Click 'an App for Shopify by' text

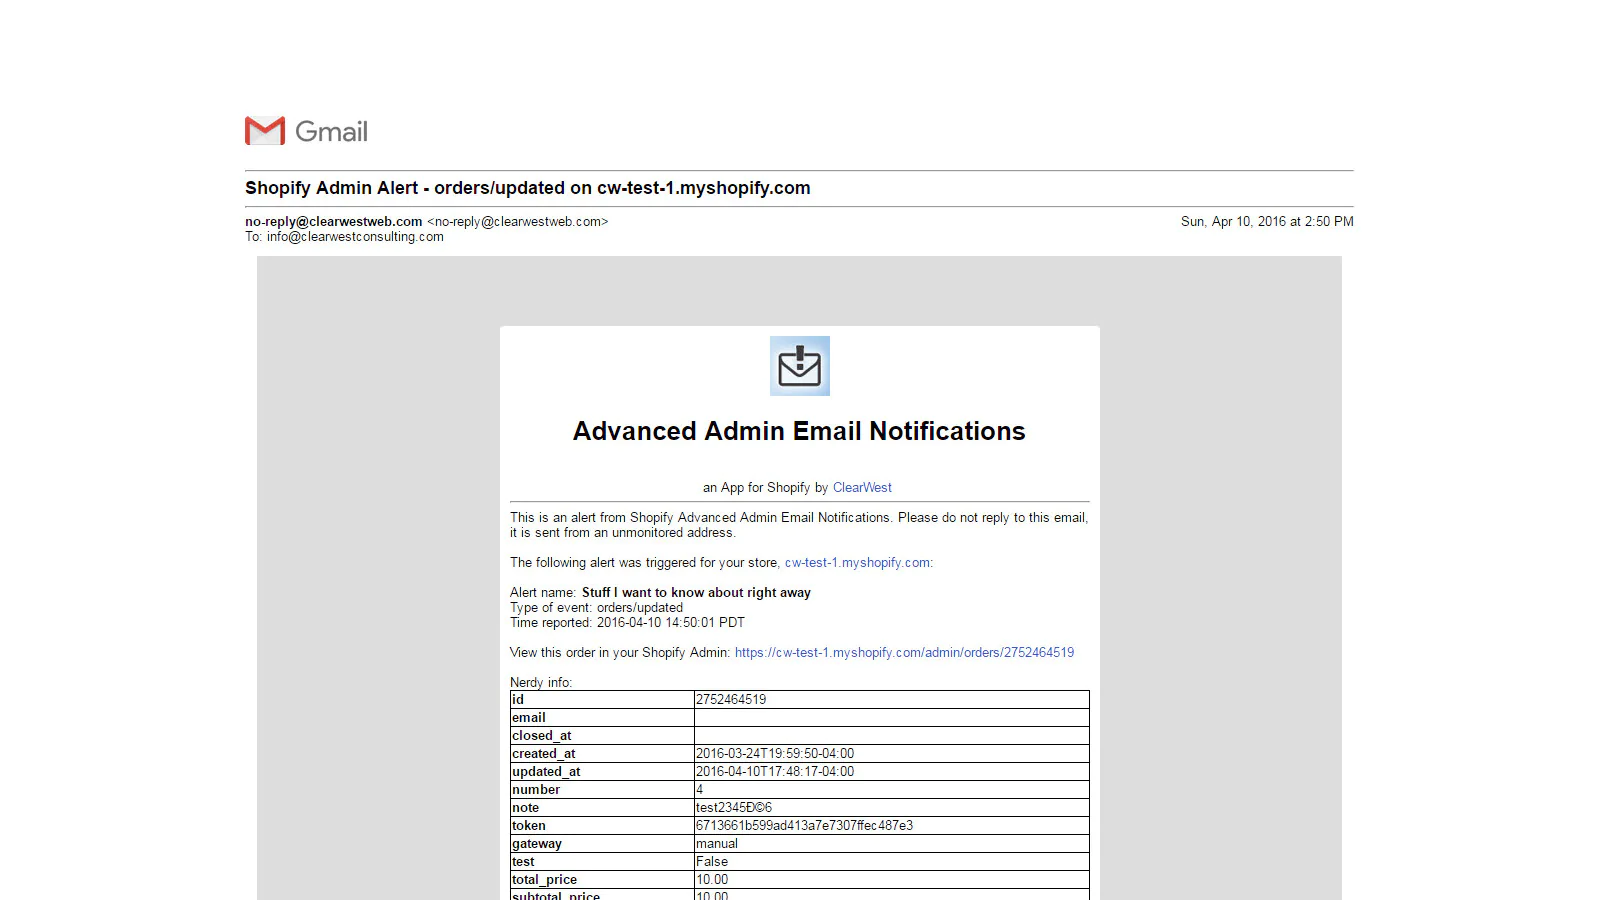click(765, 488)
